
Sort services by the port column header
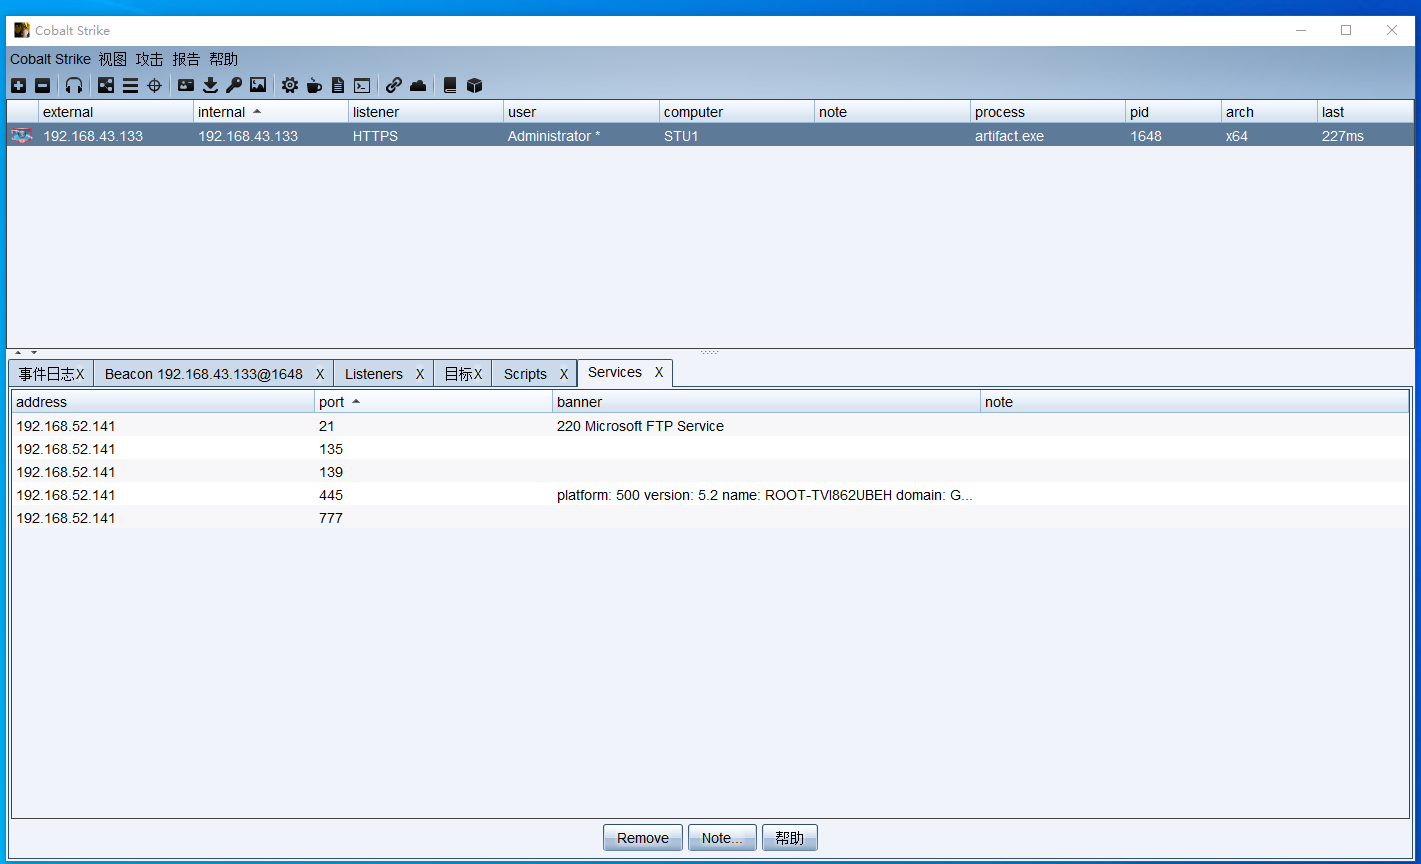click(x=434, y=402)
